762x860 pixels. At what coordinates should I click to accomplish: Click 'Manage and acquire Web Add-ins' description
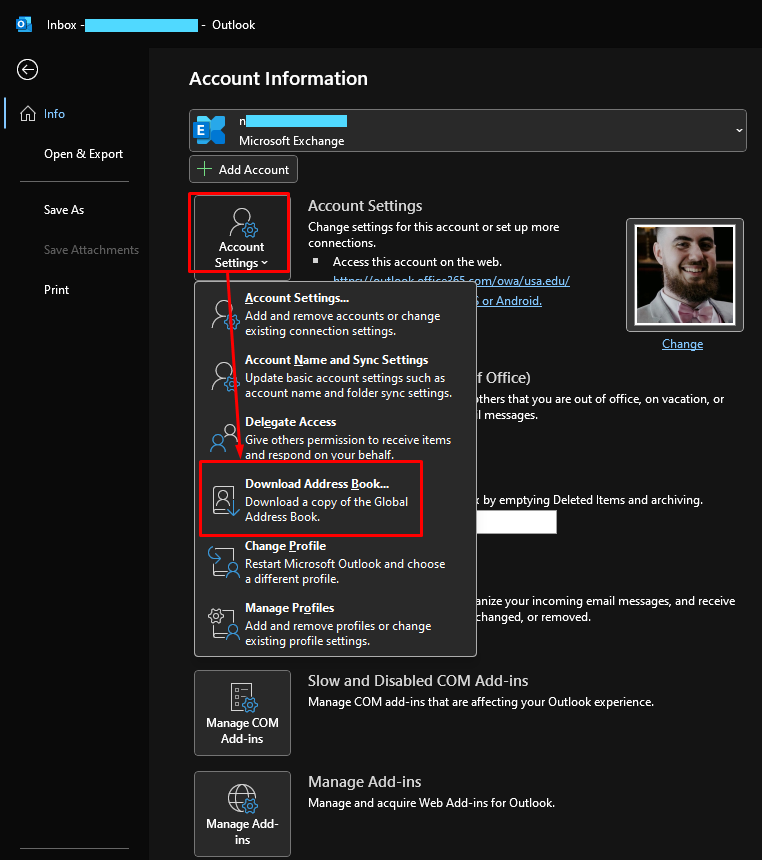pos(431,803)
